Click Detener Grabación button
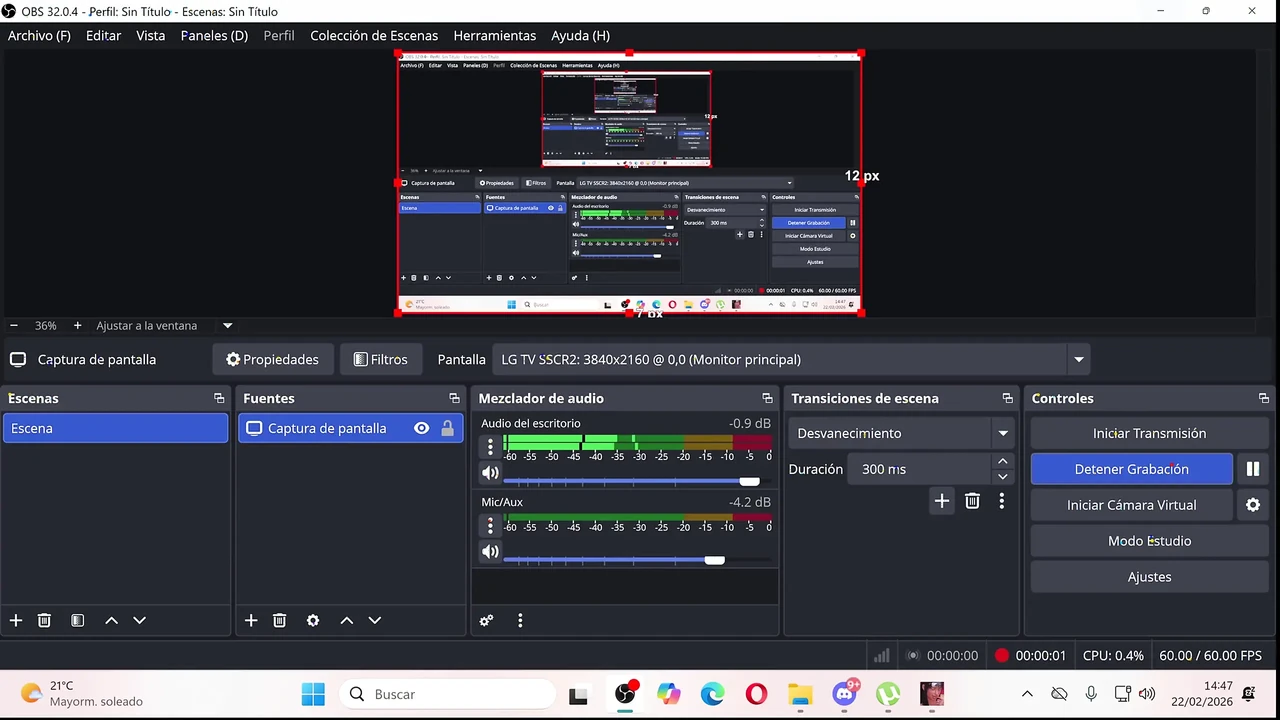The height and width of the screenshot is (720, 1280). point(1131,469)
